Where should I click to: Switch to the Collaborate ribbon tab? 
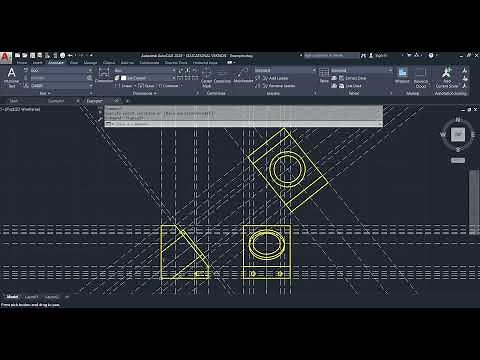coord(149,63)
